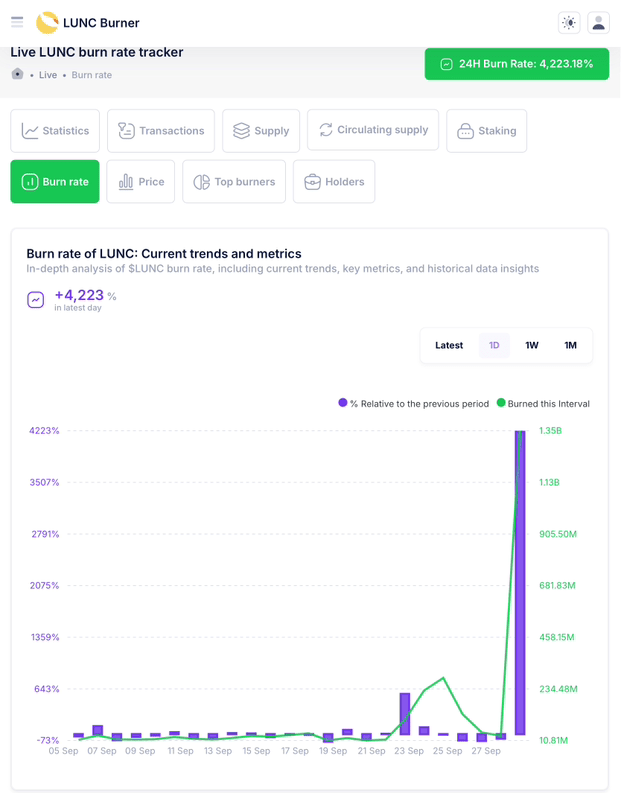Click the LUNC Burner logo icon
This screenshot has width=621, height=793.
tap(47, 23)
